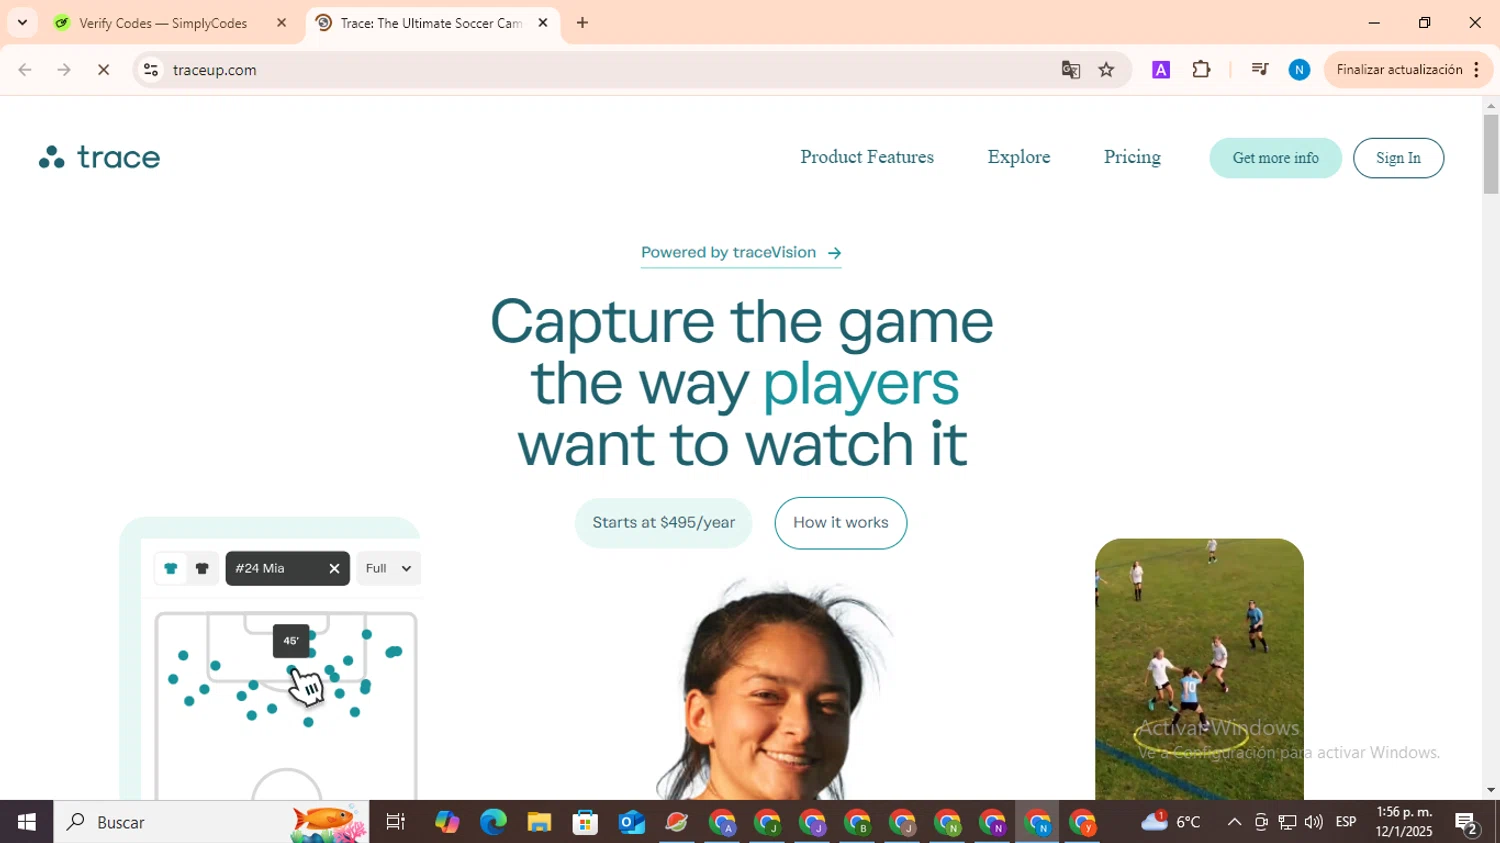The width and height of the screenshot is (1500, 843).
Task: Open the network status tray icon
Action: tap(1287, 822)
